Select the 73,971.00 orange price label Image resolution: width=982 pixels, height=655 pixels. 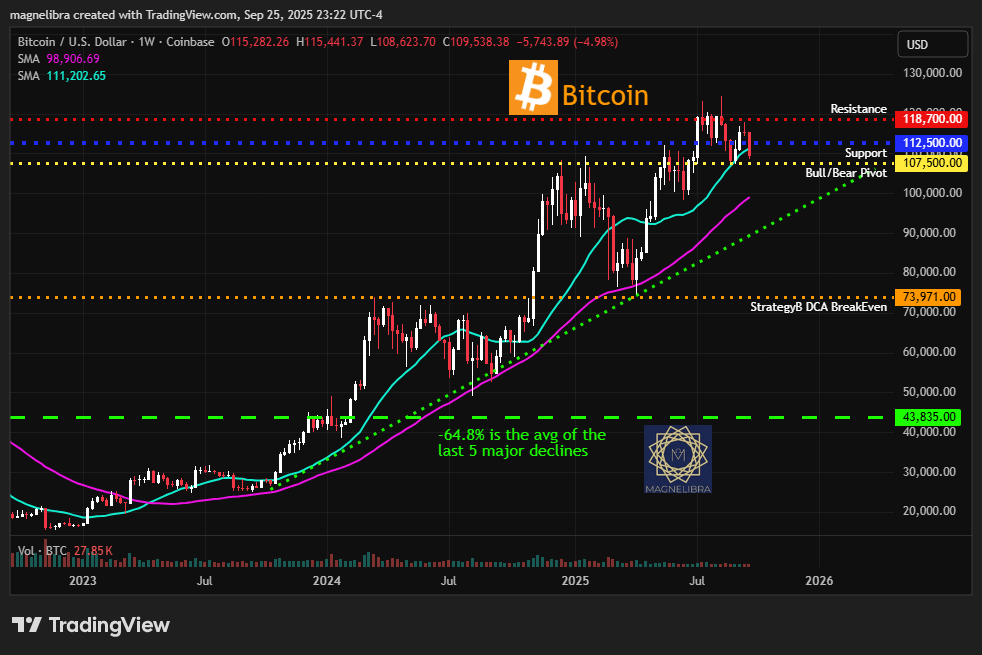[x=928, y=297]
